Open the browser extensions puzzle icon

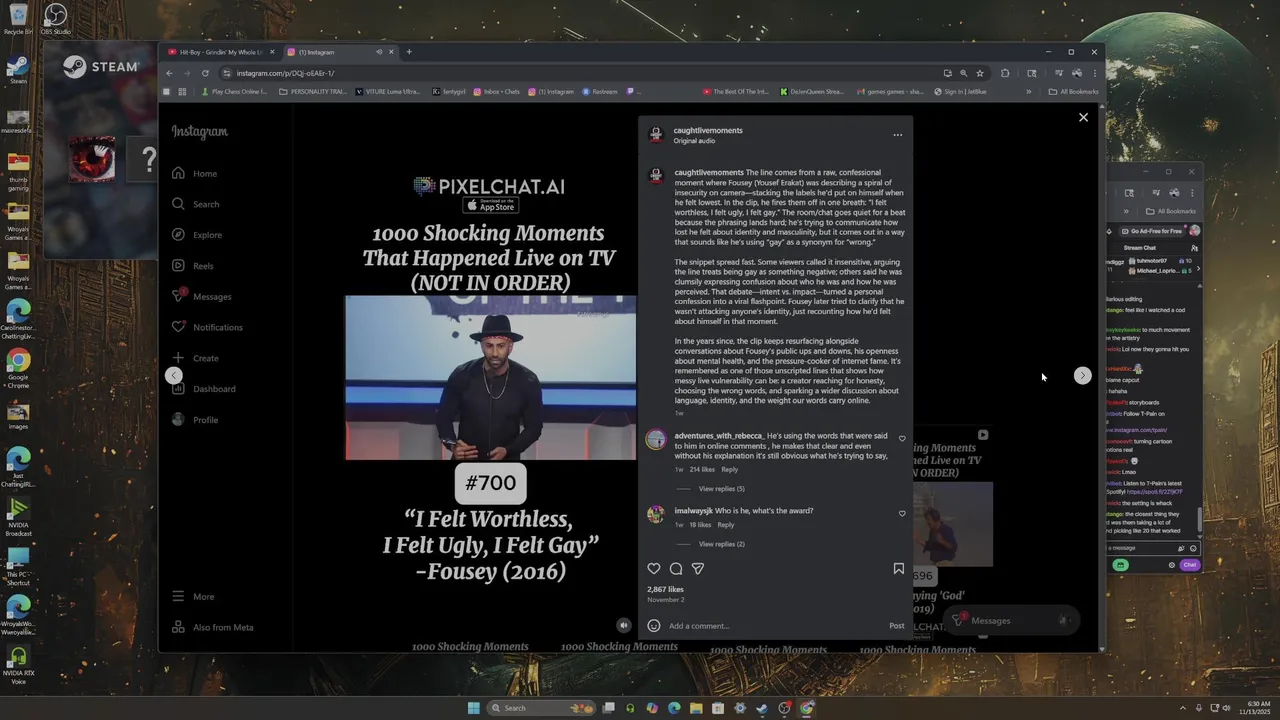click(1005, 73)
